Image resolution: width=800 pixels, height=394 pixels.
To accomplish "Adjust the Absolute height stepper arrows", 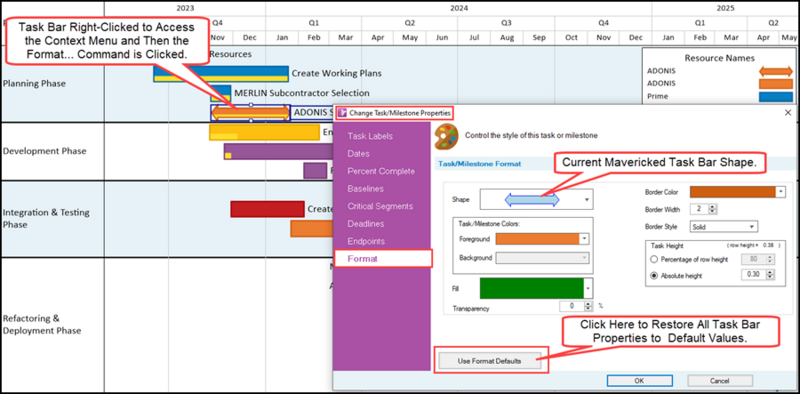I will point(770,276).
